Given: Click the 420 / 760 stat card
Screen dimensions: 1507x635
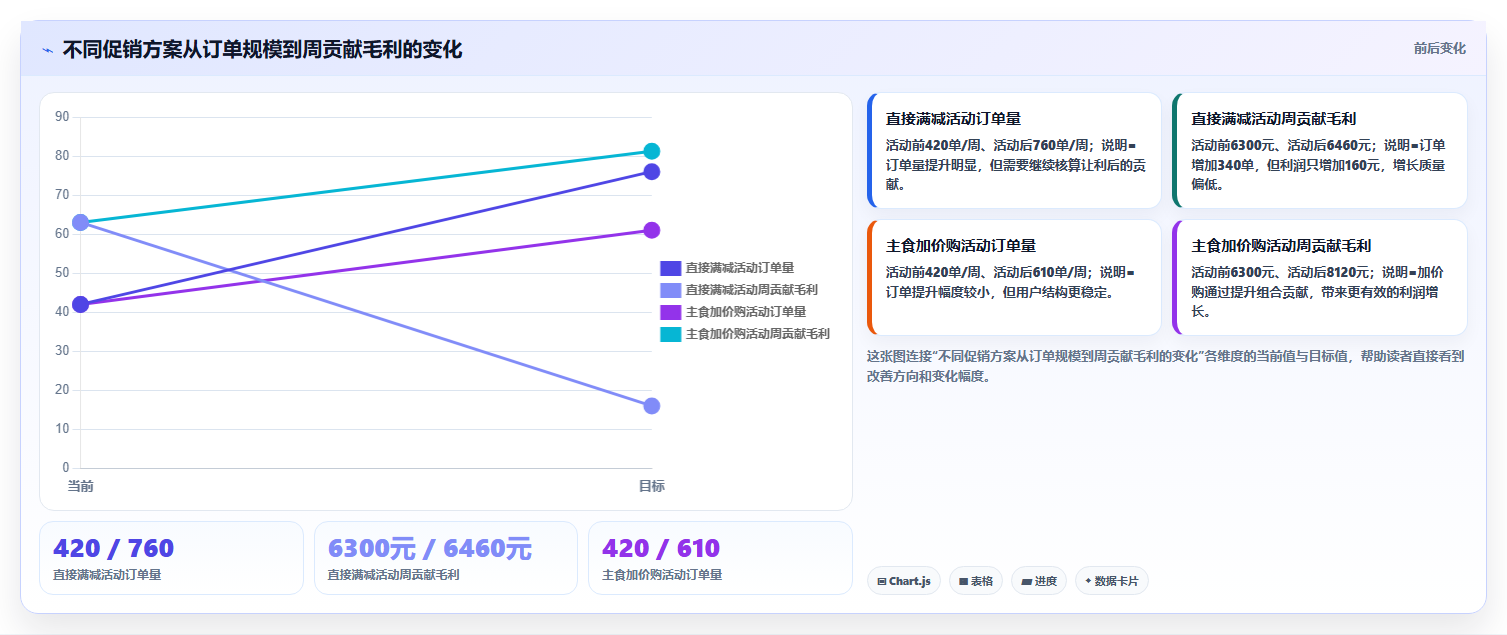Looking at the screenshot, I should (x=171, y=558).
